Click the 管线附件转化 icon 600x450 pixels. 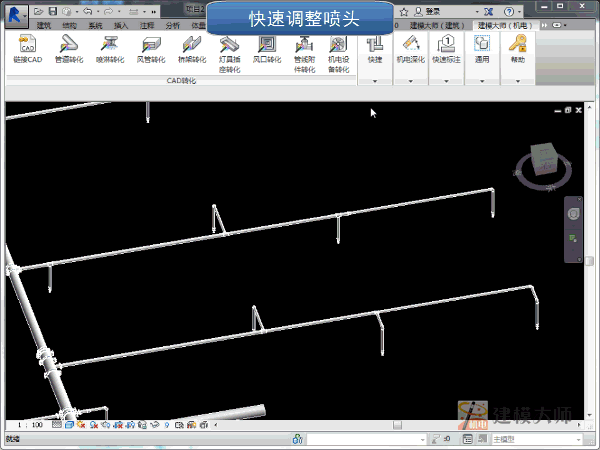304,44
